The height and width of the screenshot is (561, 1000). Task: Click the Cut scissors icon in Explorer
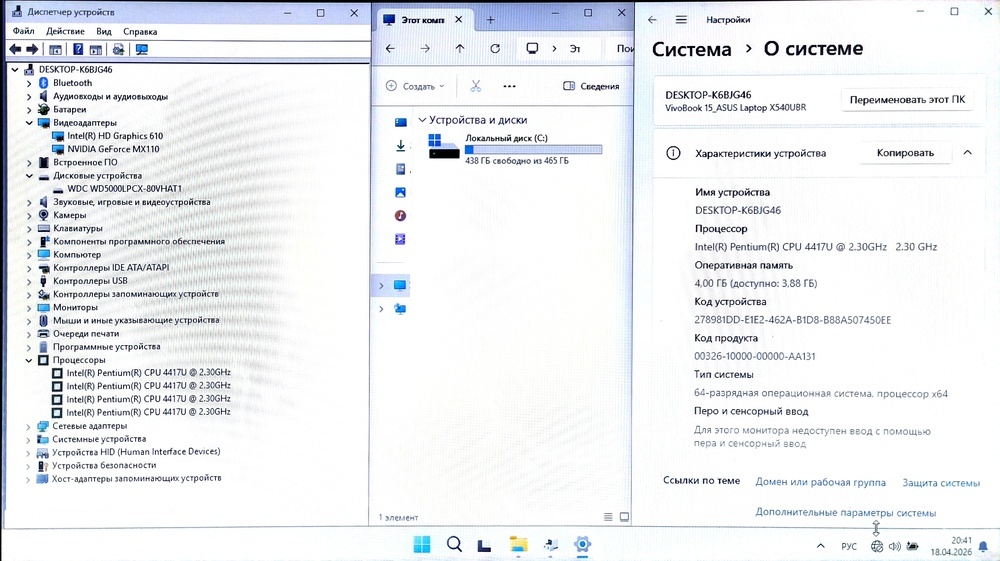click(476, 86)
